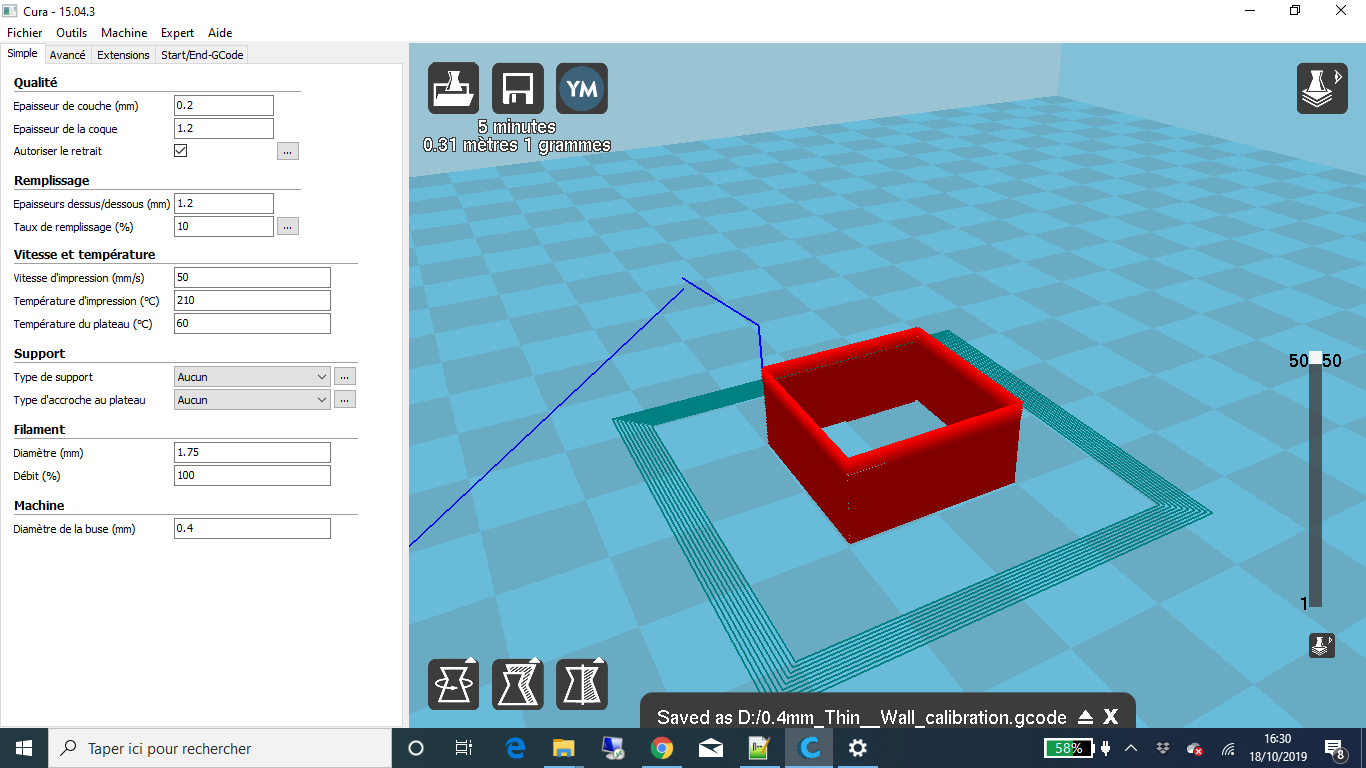Screen dimensions: 1366x768
Task: Switch to the Extensions tab
Action: click(123, 55)
